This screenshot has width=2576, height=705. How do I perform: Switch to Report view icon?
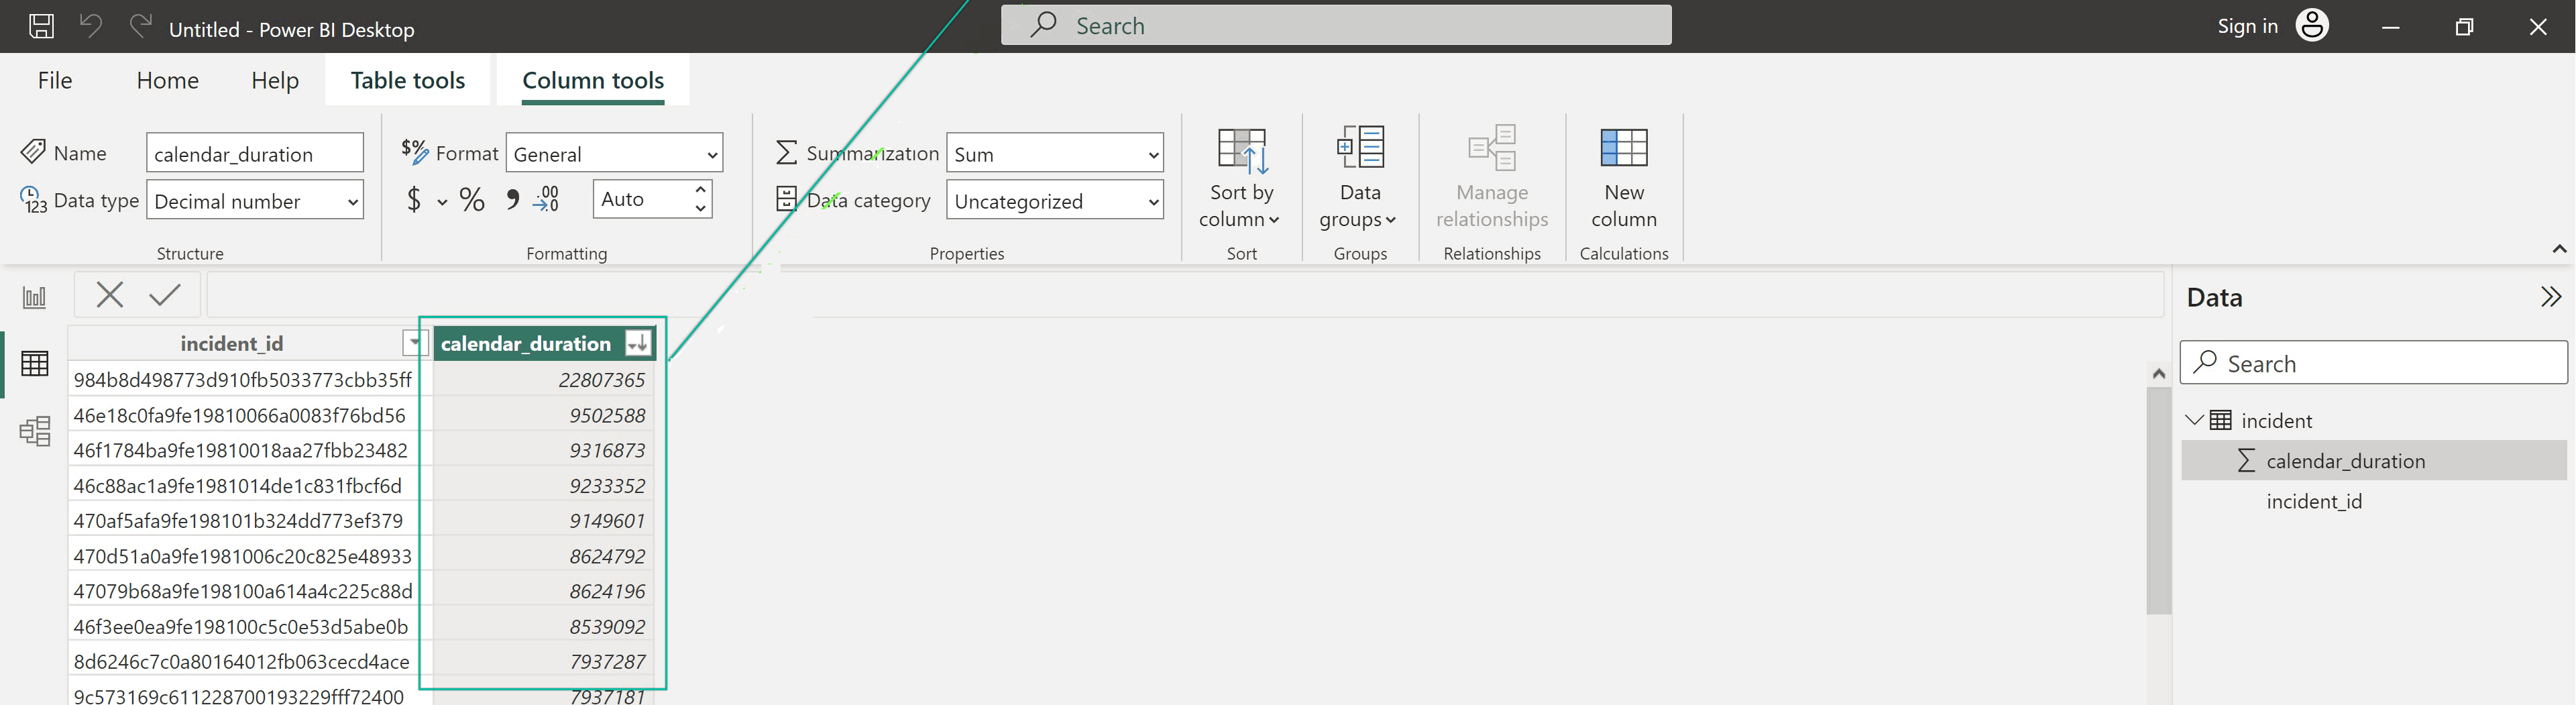[35, 297]
